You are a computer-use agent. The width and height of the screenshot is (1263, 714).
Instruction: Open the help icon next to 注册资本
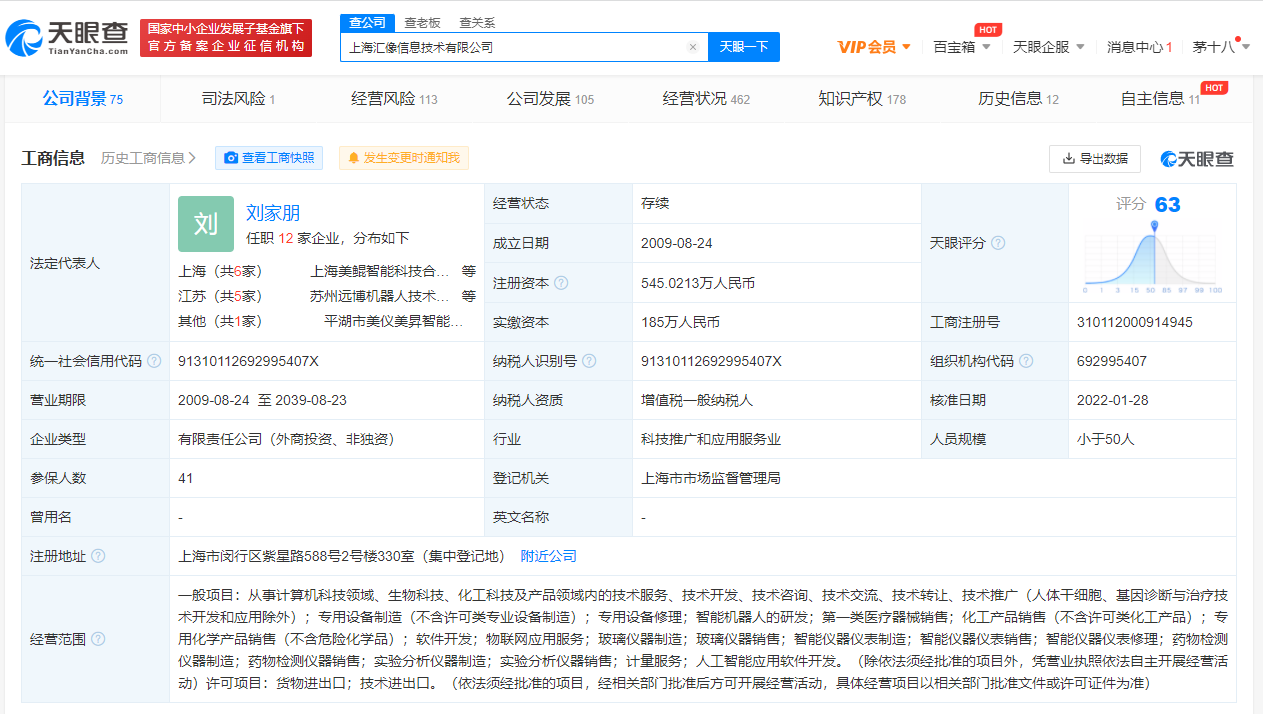(x=560, y=283)
